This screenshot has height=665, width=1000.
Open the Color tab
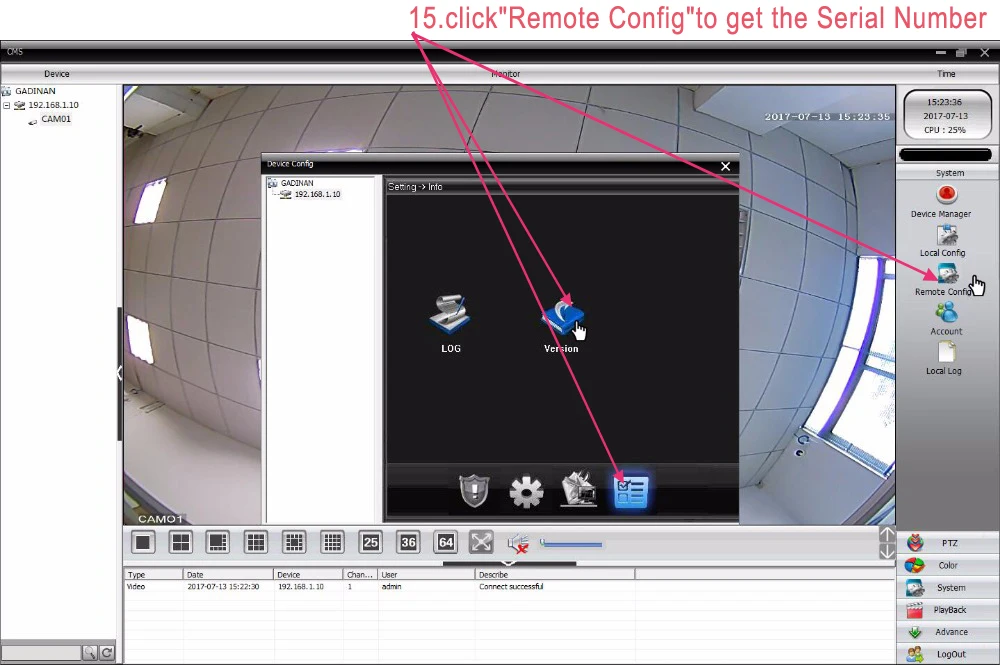coord(948,566)
